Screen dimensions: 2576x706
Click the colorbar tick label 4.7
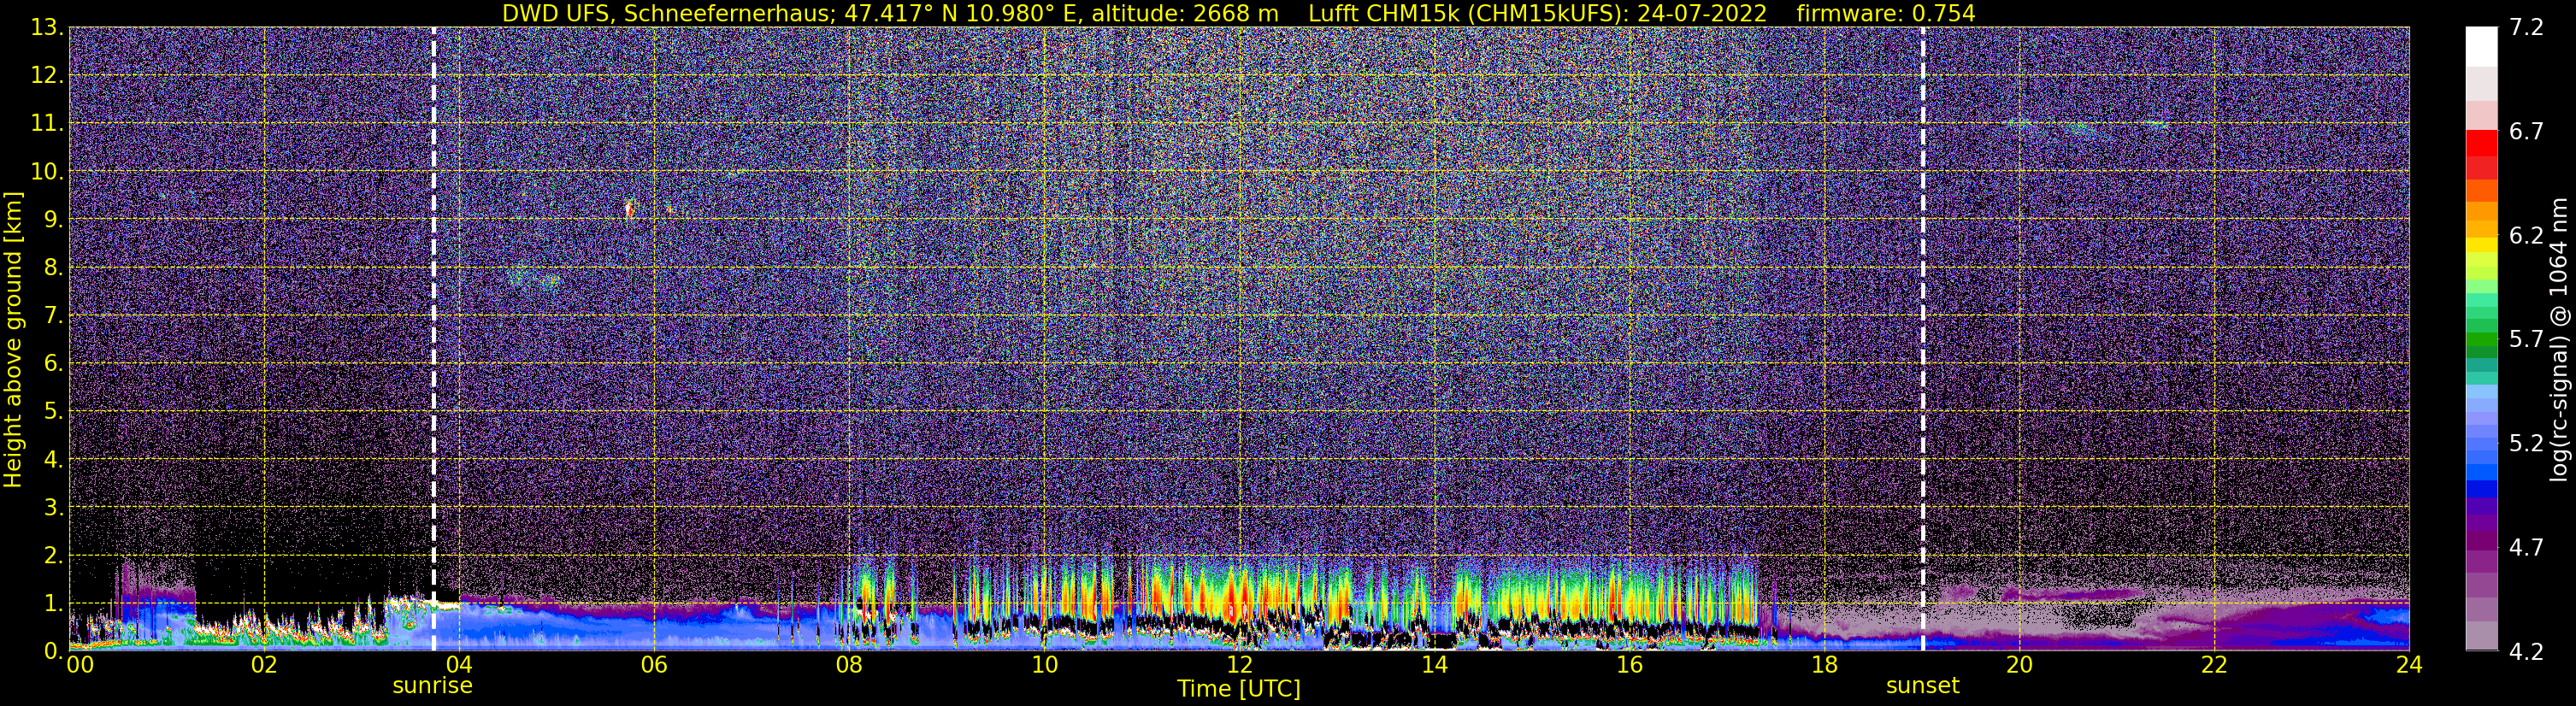[2526, 547]
